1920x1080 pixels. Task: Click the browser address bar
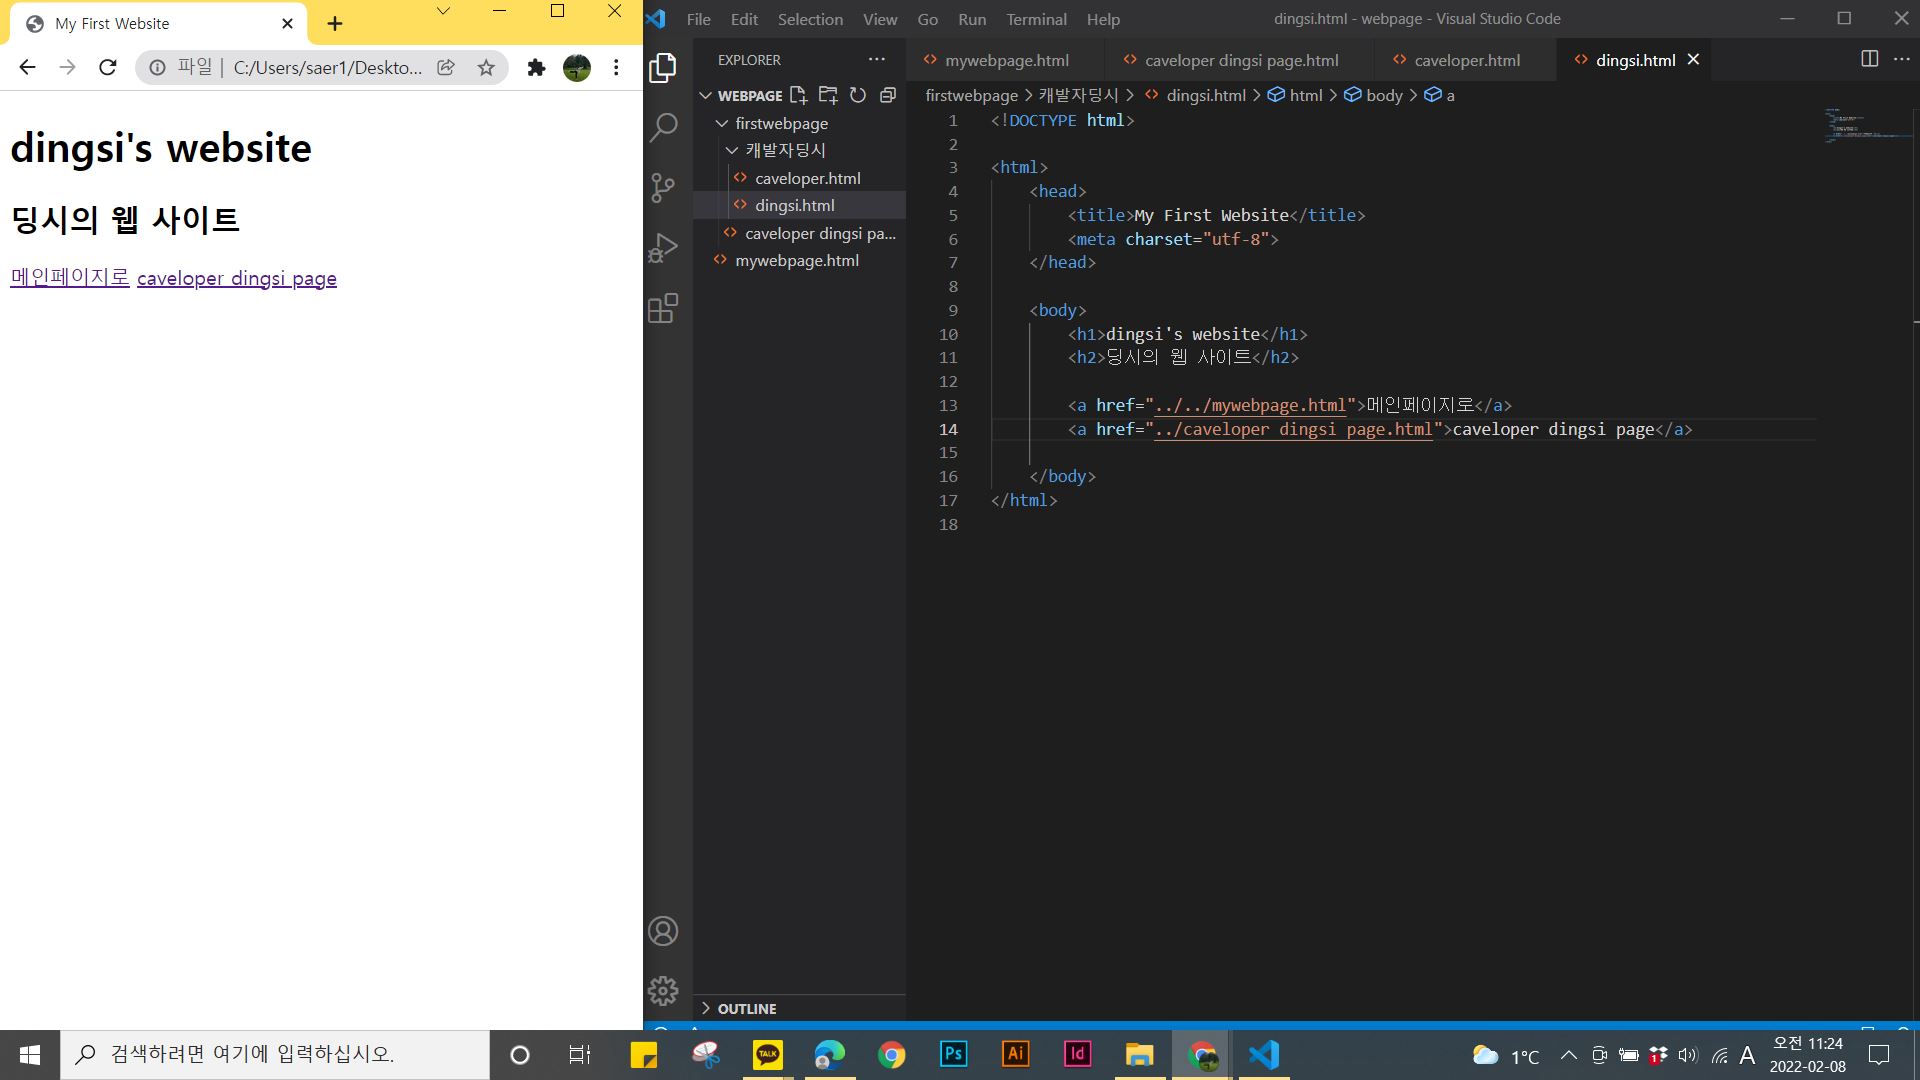pyautogui.click(x=326, y=68)
